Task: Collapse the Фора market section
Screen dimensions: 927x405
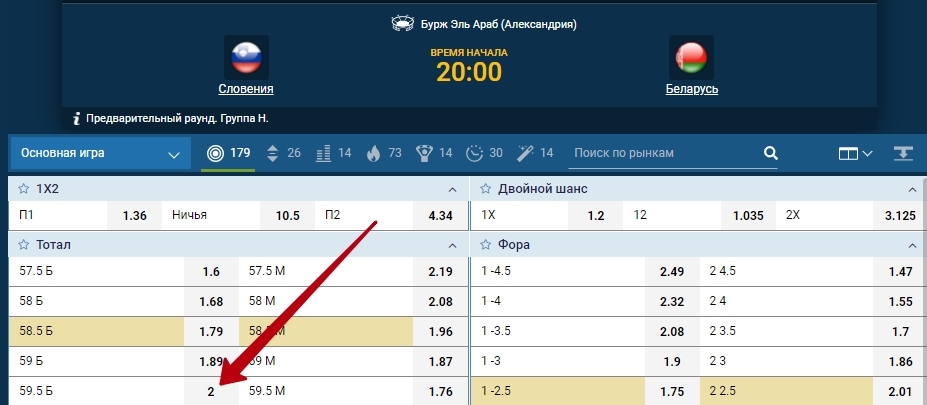Action: (912, 245)
